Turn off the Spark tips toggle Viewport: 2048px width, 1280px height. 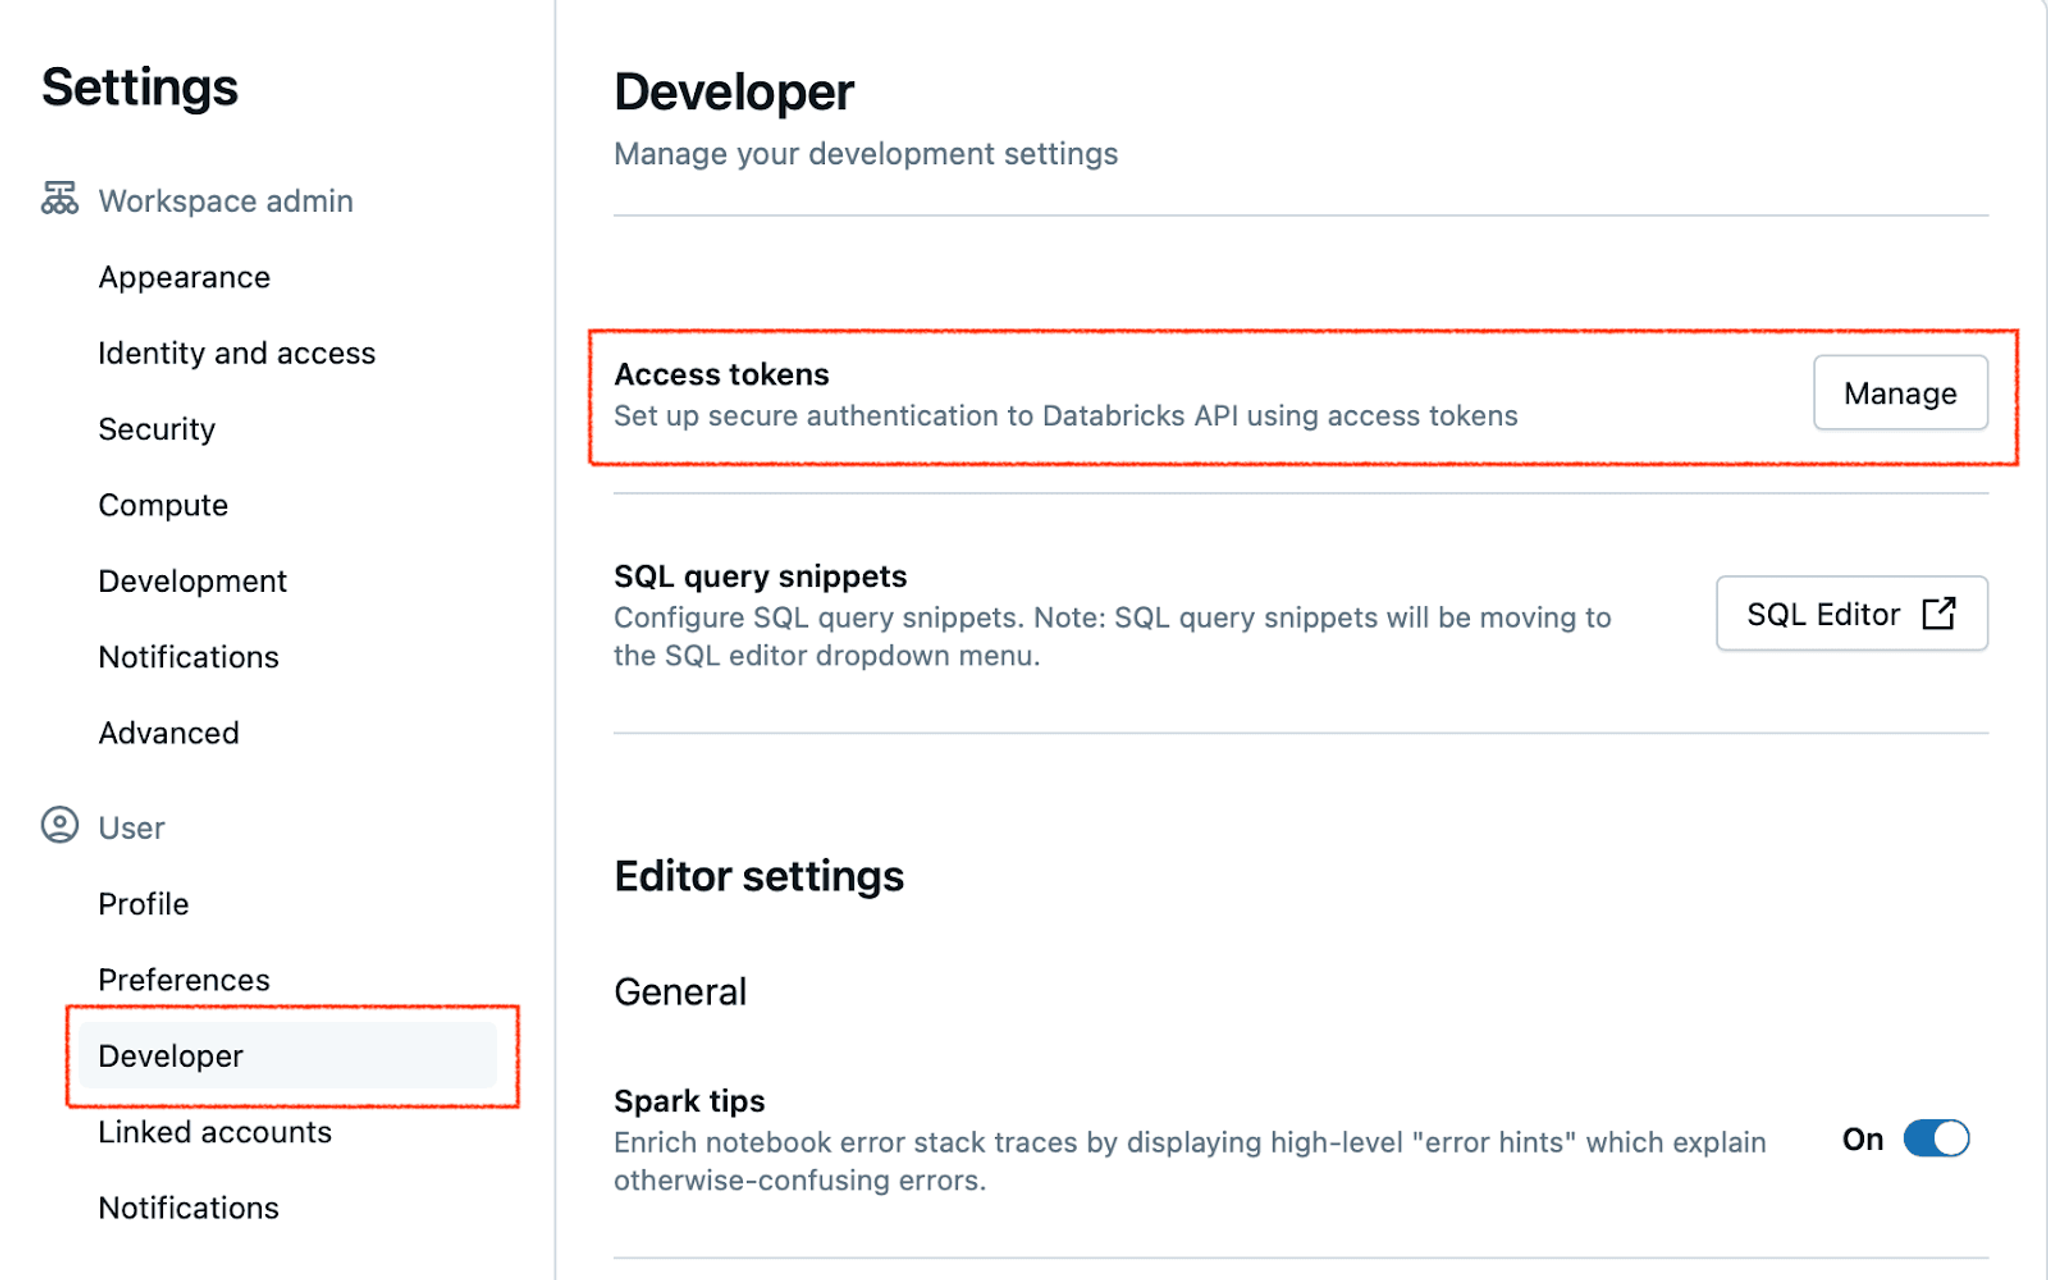(1936, 1138)
